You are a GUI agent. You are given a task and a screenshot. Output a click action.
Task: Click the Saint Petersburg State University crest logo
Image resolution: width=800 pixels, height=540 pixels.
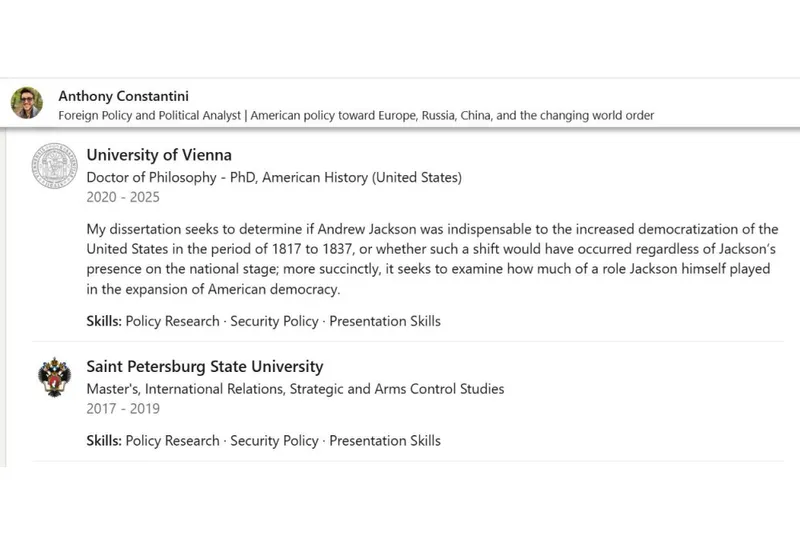pyautogui.click(x=54, y=378)
